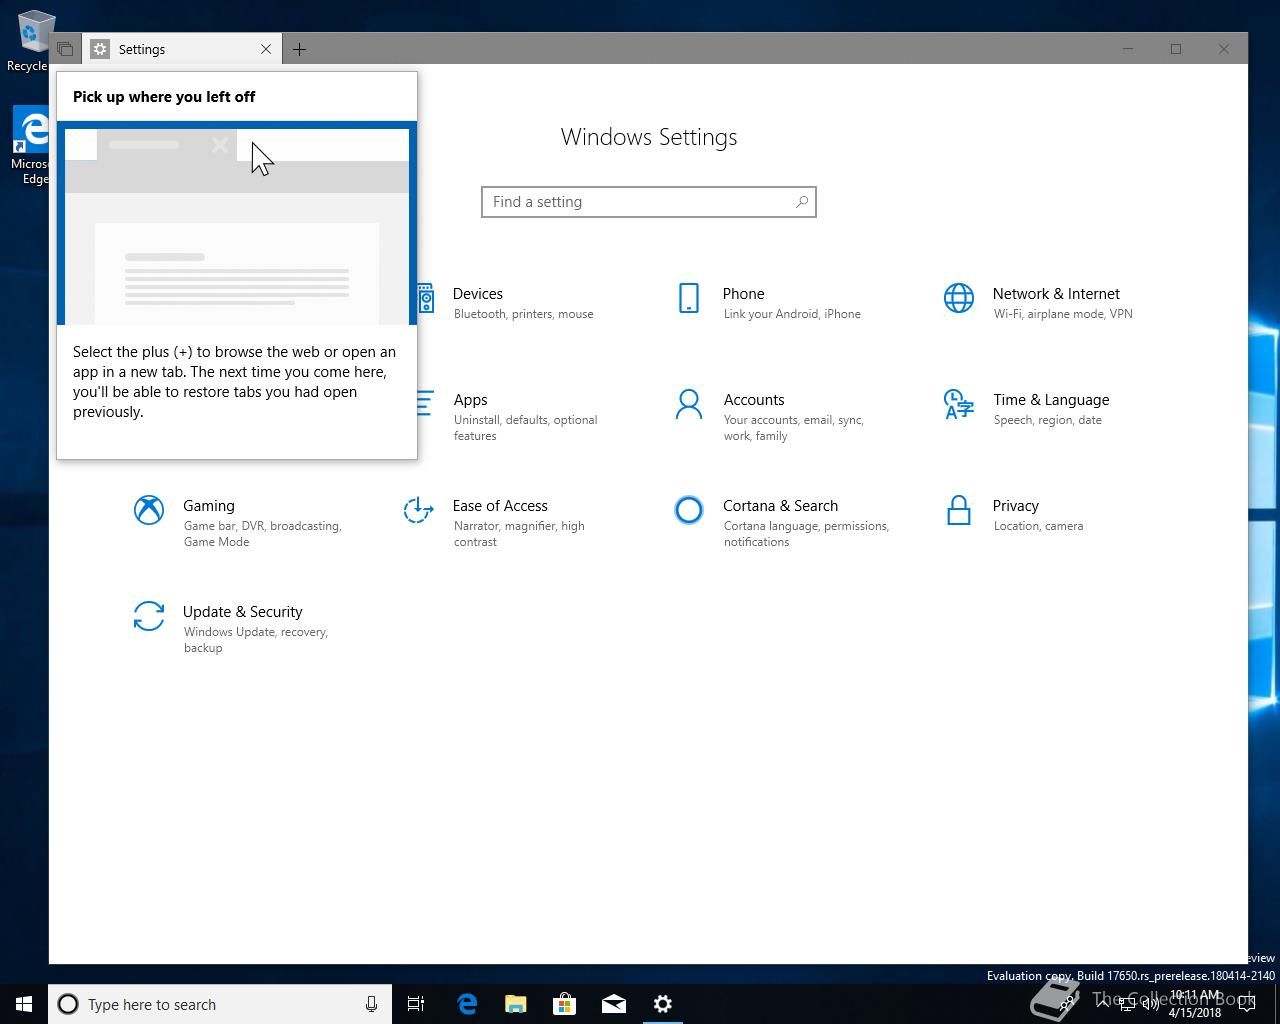The width and height of the screenshot is (1280, 1024).
Task: Click the volume icon in system tray
Action: click(1150, 1004)
